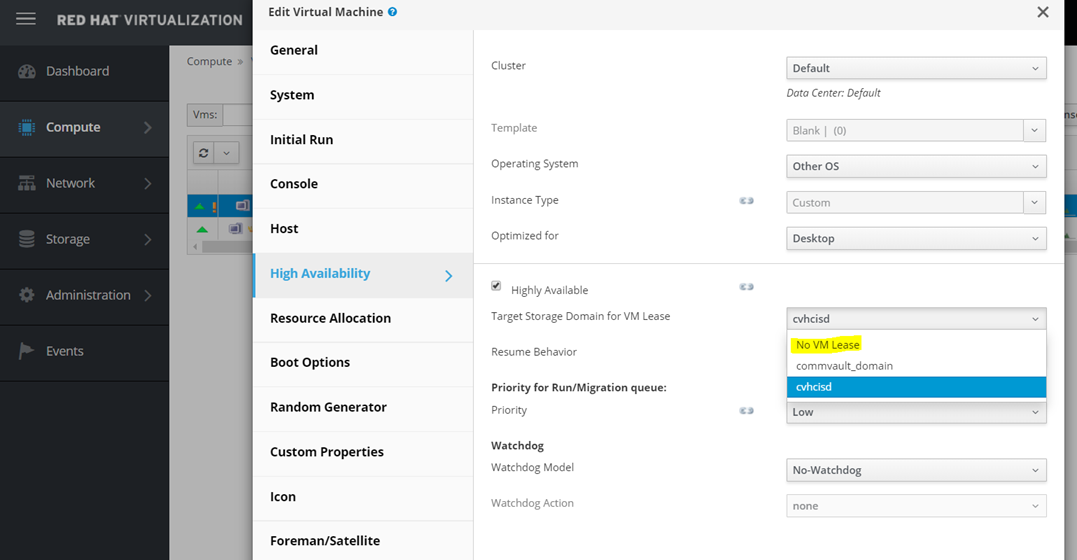Open Dashboard in the sidebar
The height and width of the screenshot is (560, 1077).
click(x=84, y=71)
